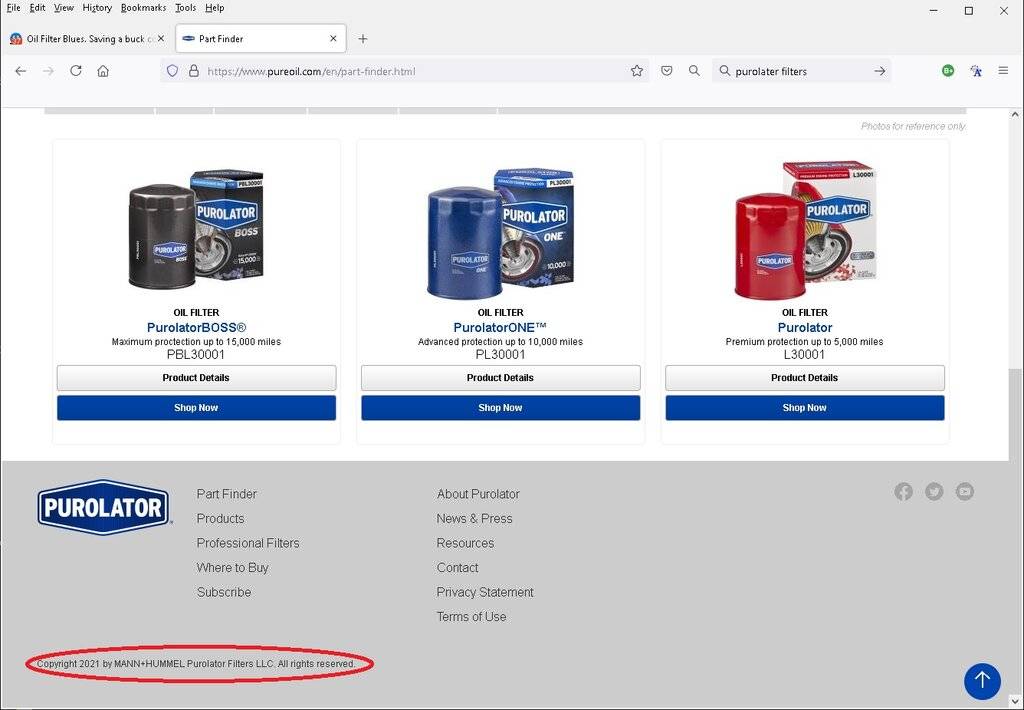View Product Details for PurolatorBOSS PBL30001
The height and width of the screenshot is (710, 1024).
196,378
